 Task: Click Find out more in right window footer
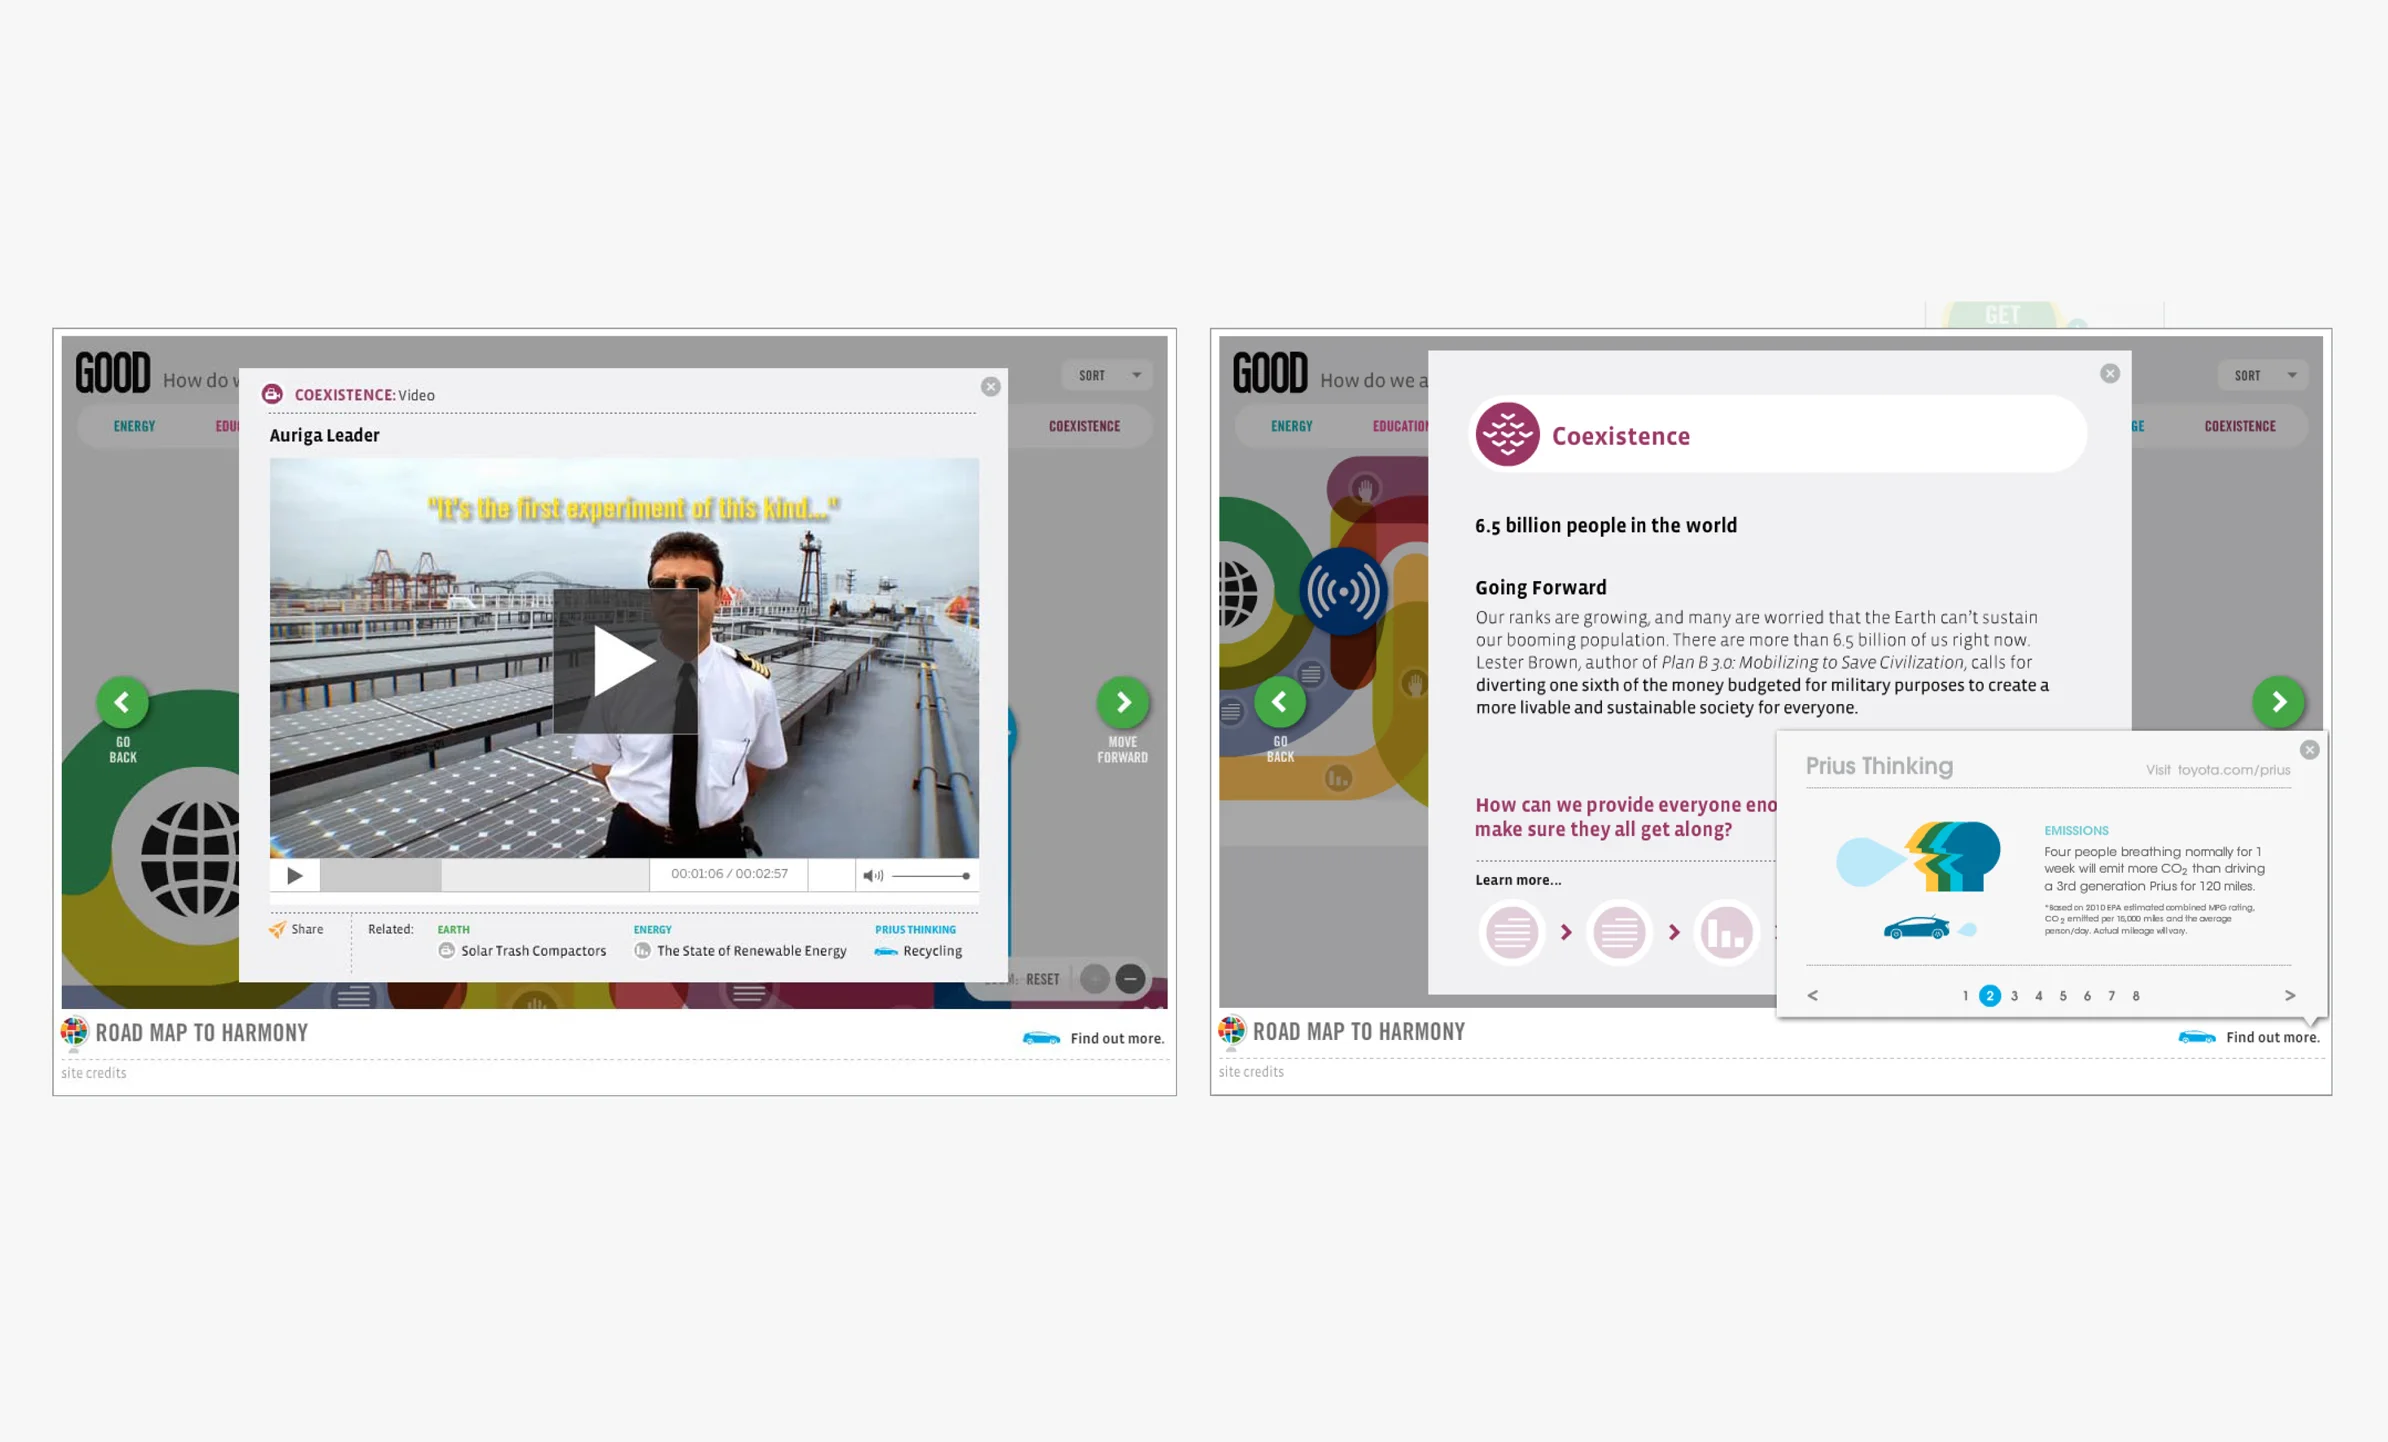(2250, 1037)
